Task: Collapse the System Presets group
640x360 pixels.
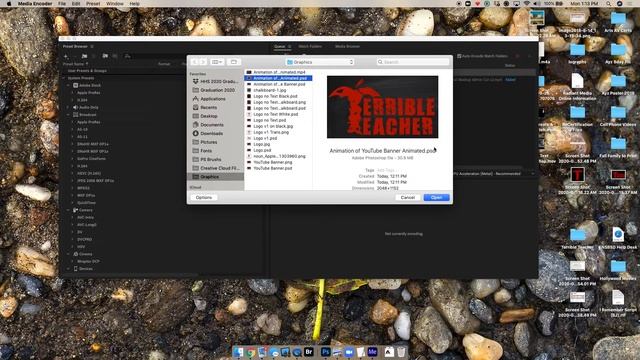Action: 64,78
